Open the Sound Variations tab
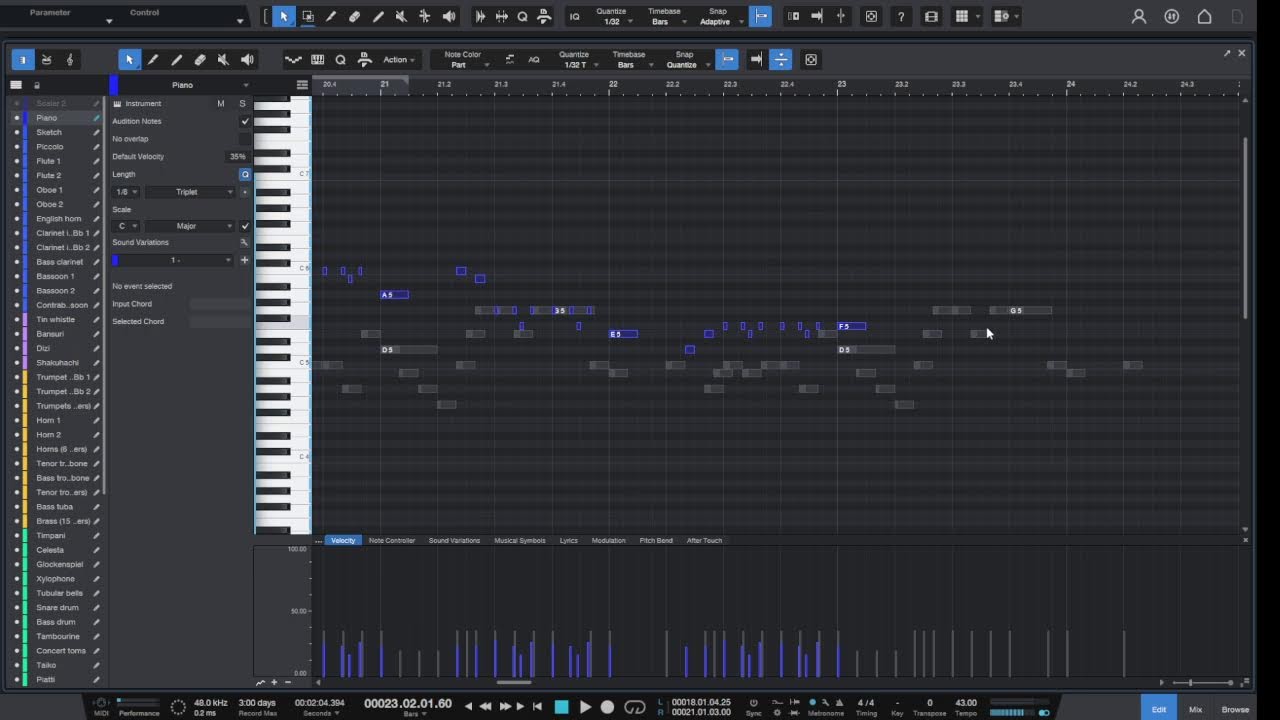The height and width of the screenshot is (720, 1280). (x=454, y=540)
